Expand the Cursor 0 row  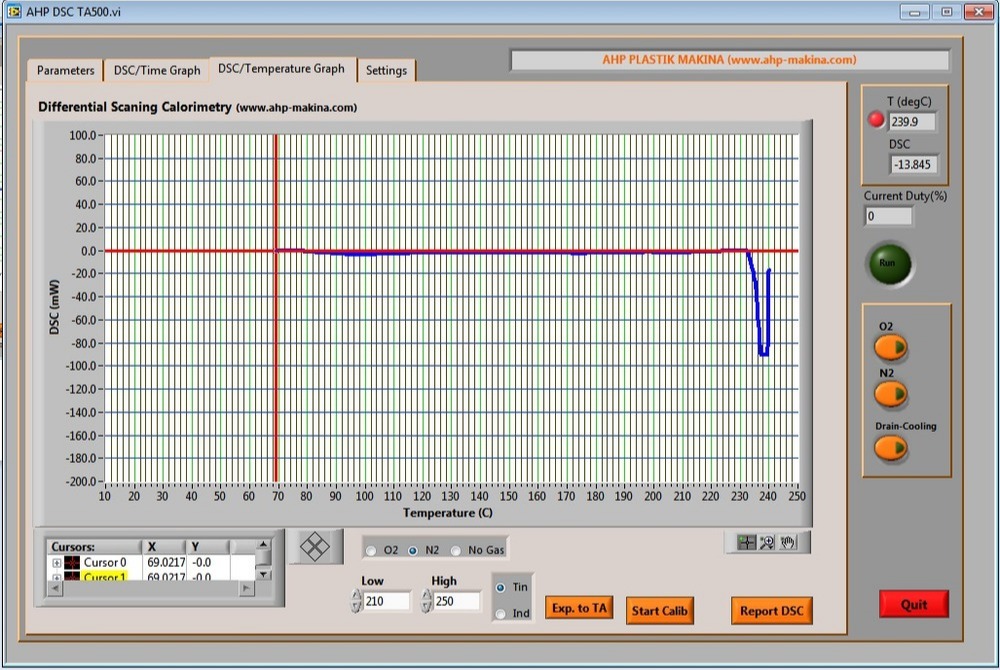tap(57, 563)
